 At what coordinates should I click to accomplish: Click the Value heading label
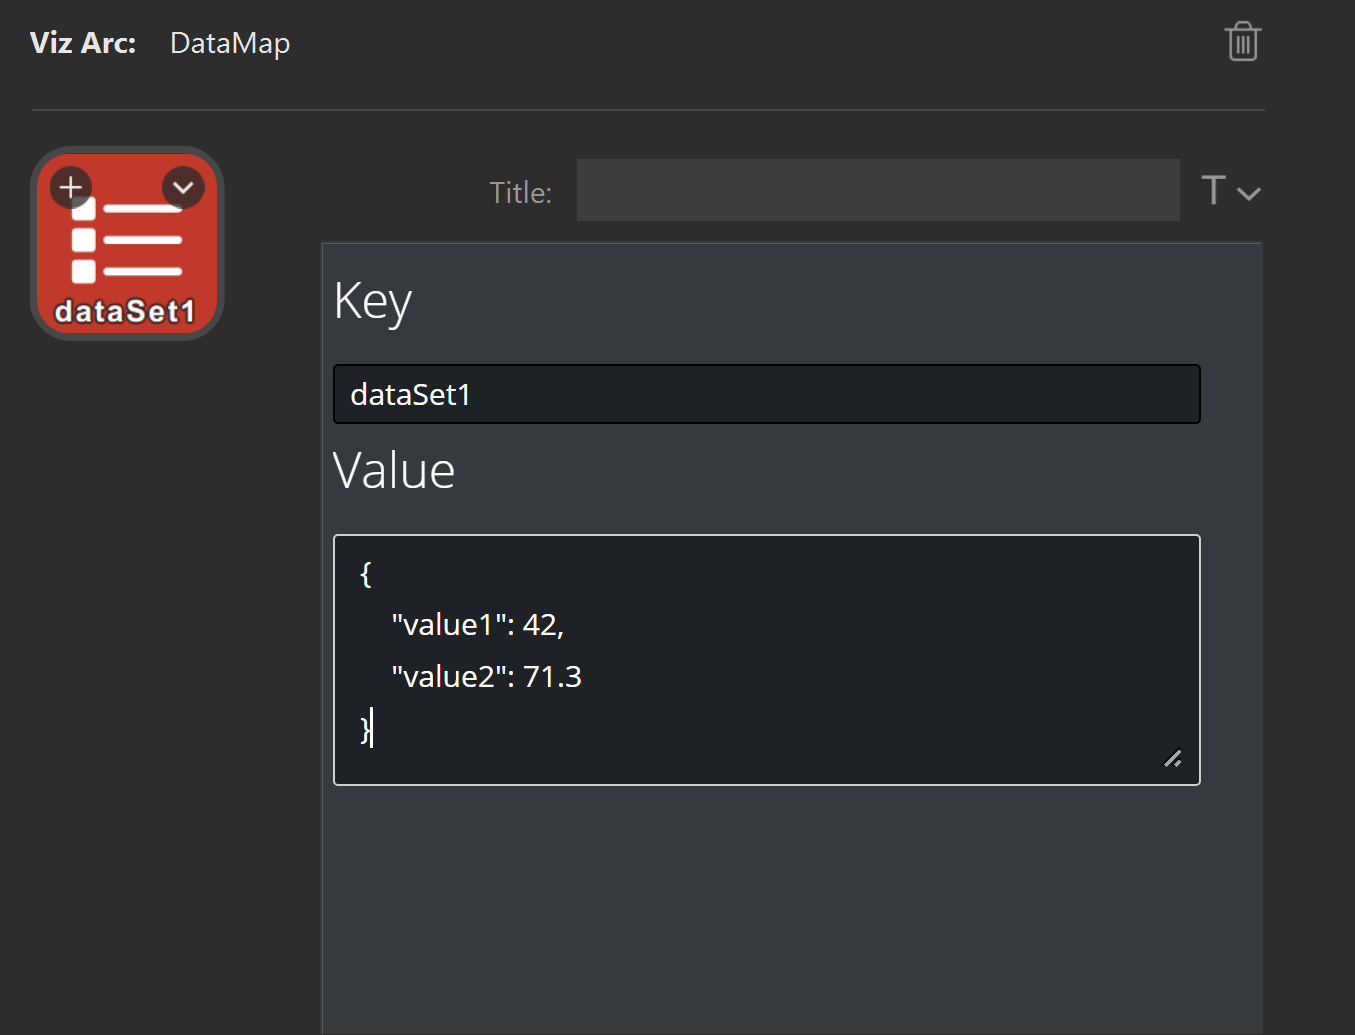[x=394, y=470]
